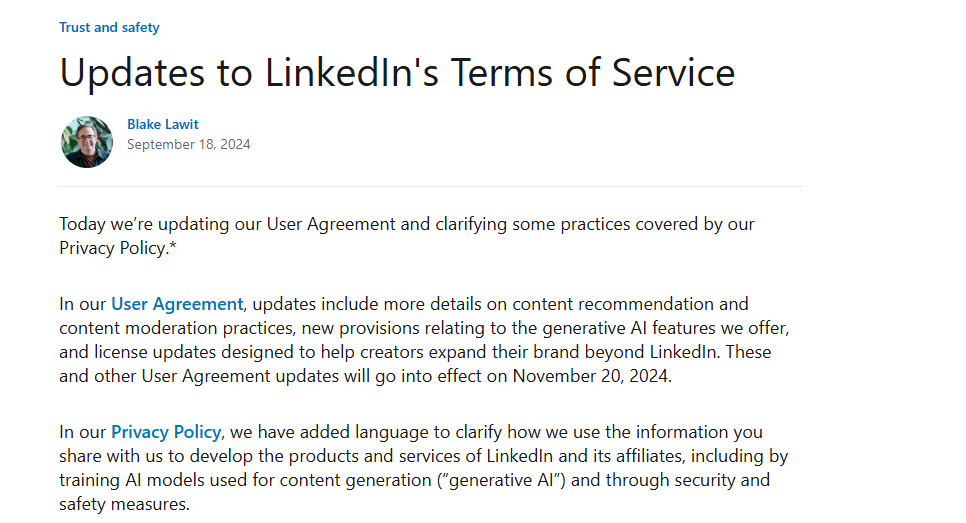Open the Blake Lawit author name link
Viewport: 966px width, 523px height.
[x=162, y=124]
